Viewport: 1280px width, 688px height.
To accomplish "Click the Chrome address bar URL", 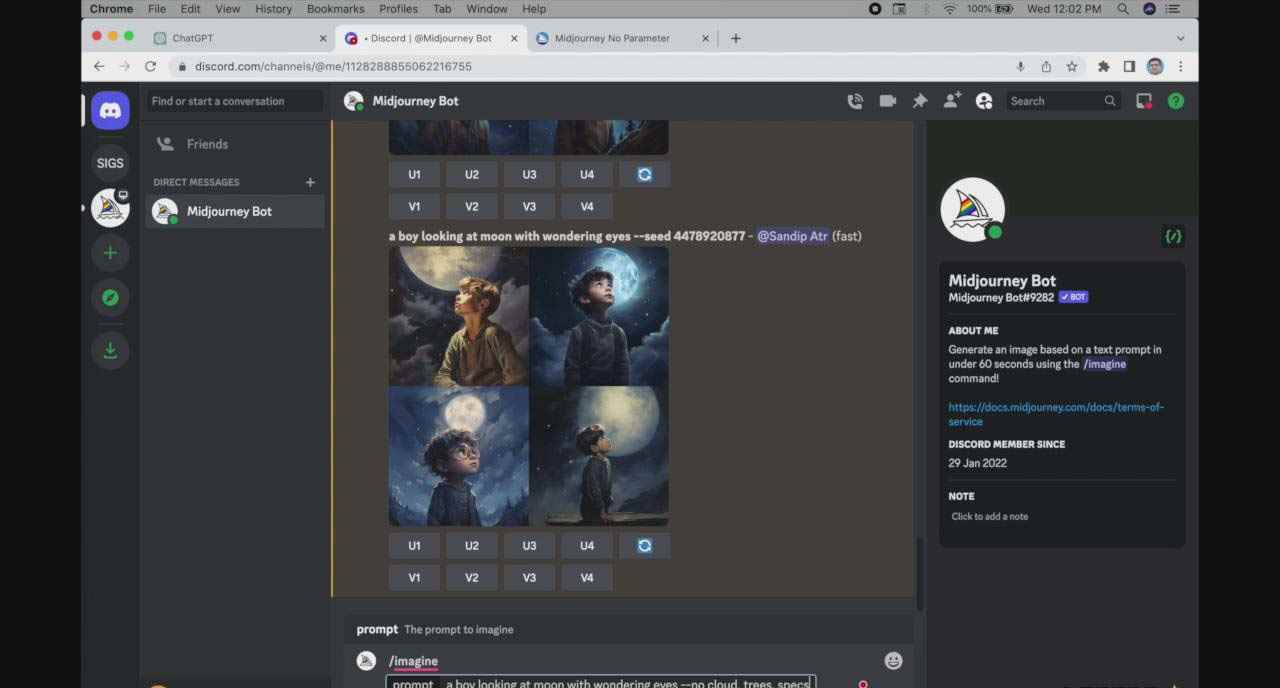I will point(333,66).
